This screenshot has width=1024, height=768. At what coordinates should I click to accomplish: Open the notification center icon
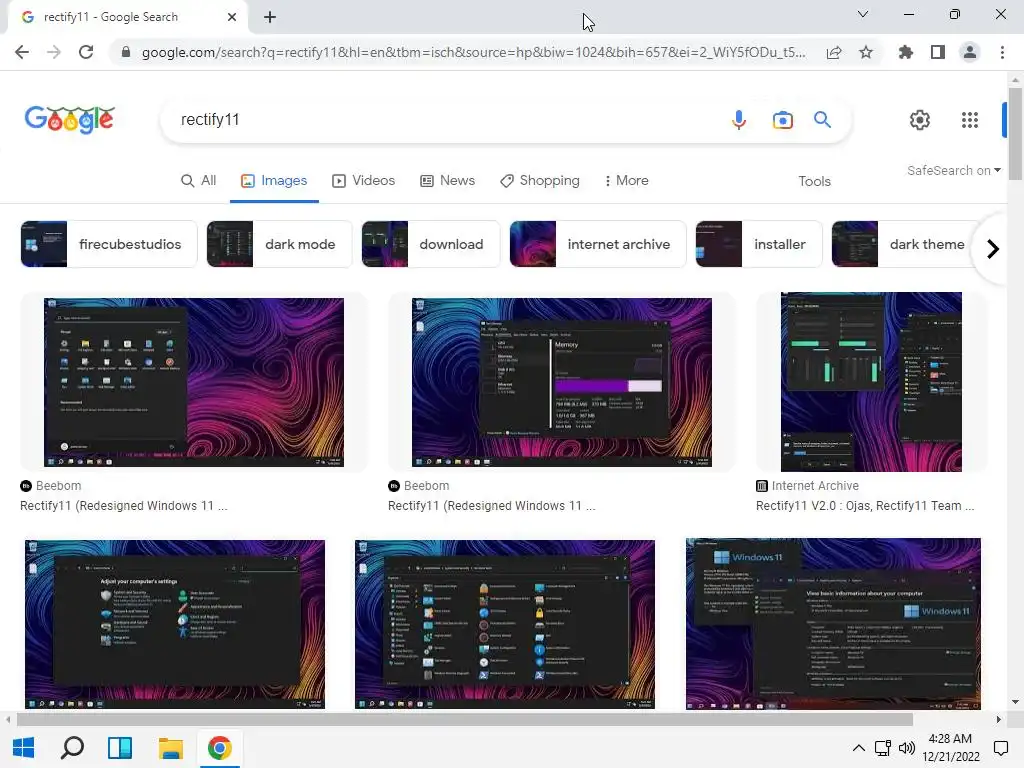pyautogui.click(x=1000, y=748)
